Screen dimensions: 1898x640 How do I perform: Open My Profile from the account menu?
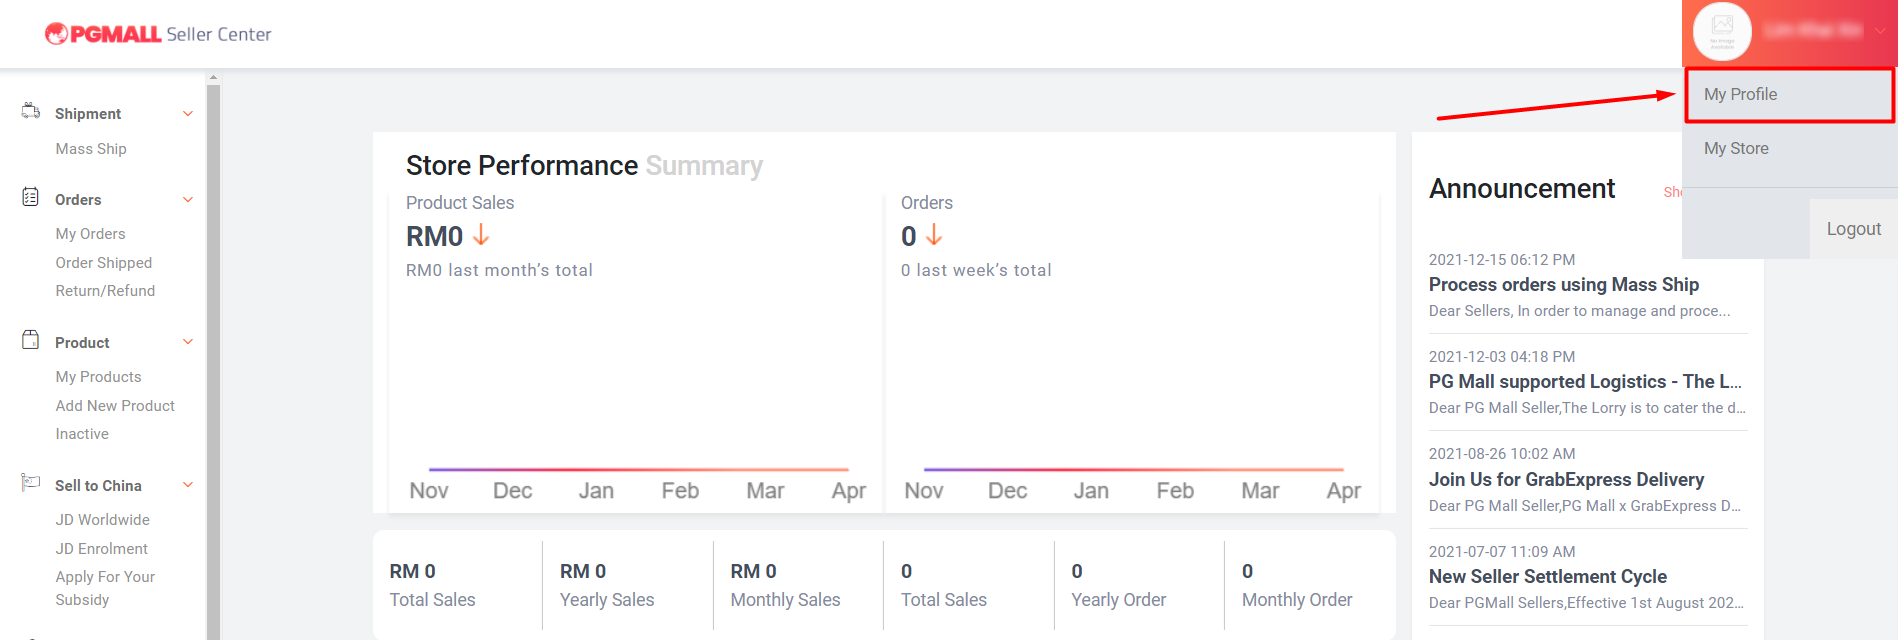coord(1741,93)
